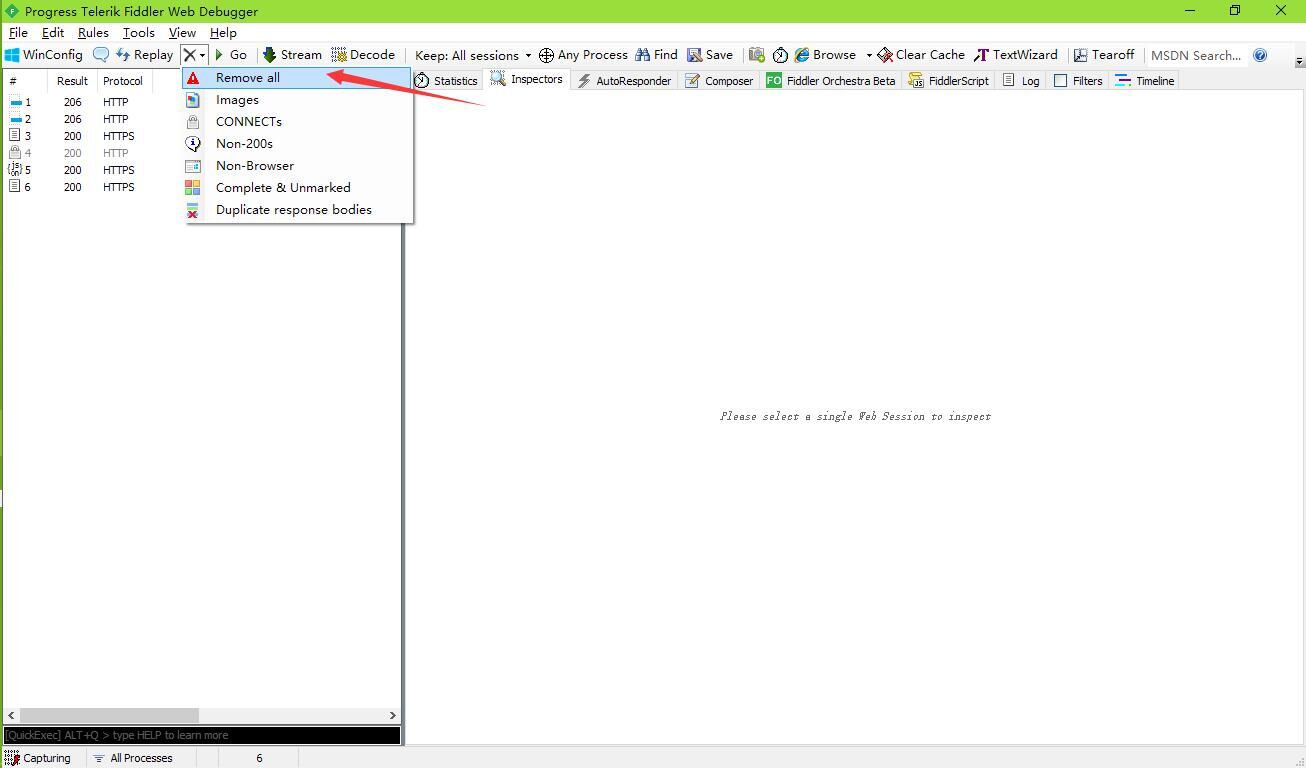Screen dimensions: 1306x768
Task: Open the View menu
Action: [182, 33]
